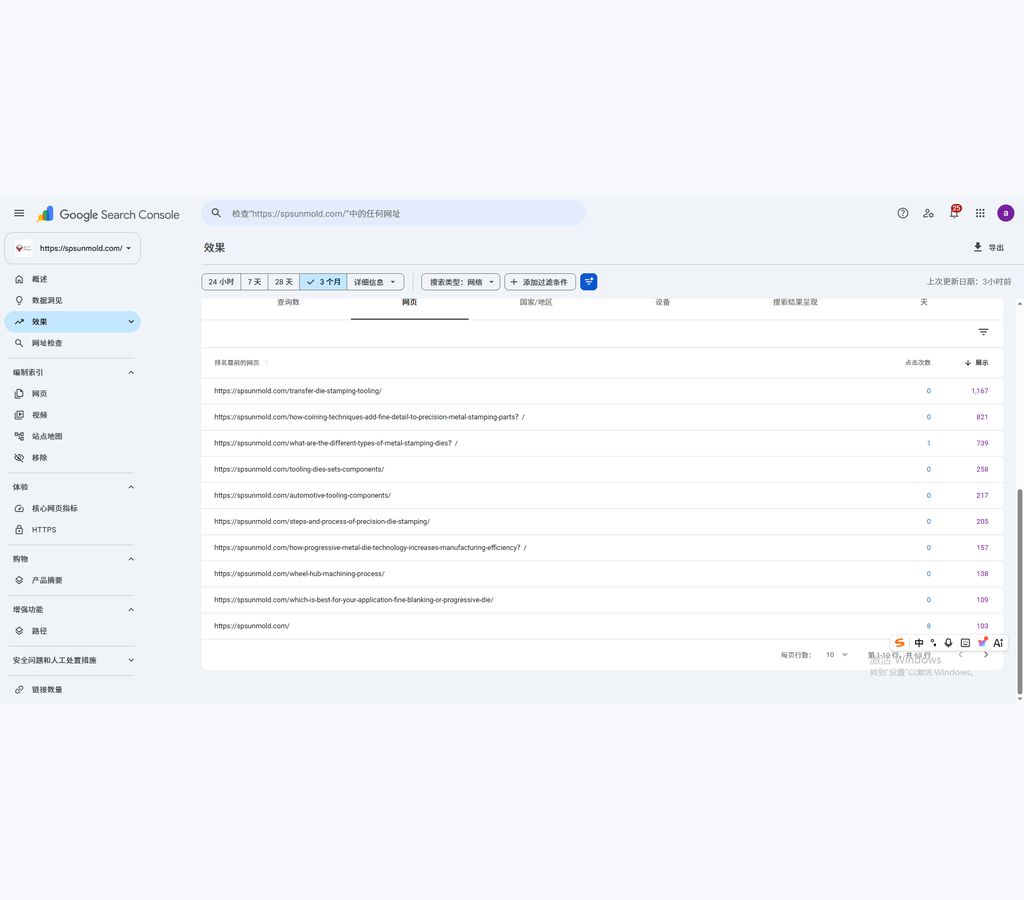Viewport: 1024px width, 900px height.
Task: Open HTTPS report in sidebar
Action: point(72,530)
